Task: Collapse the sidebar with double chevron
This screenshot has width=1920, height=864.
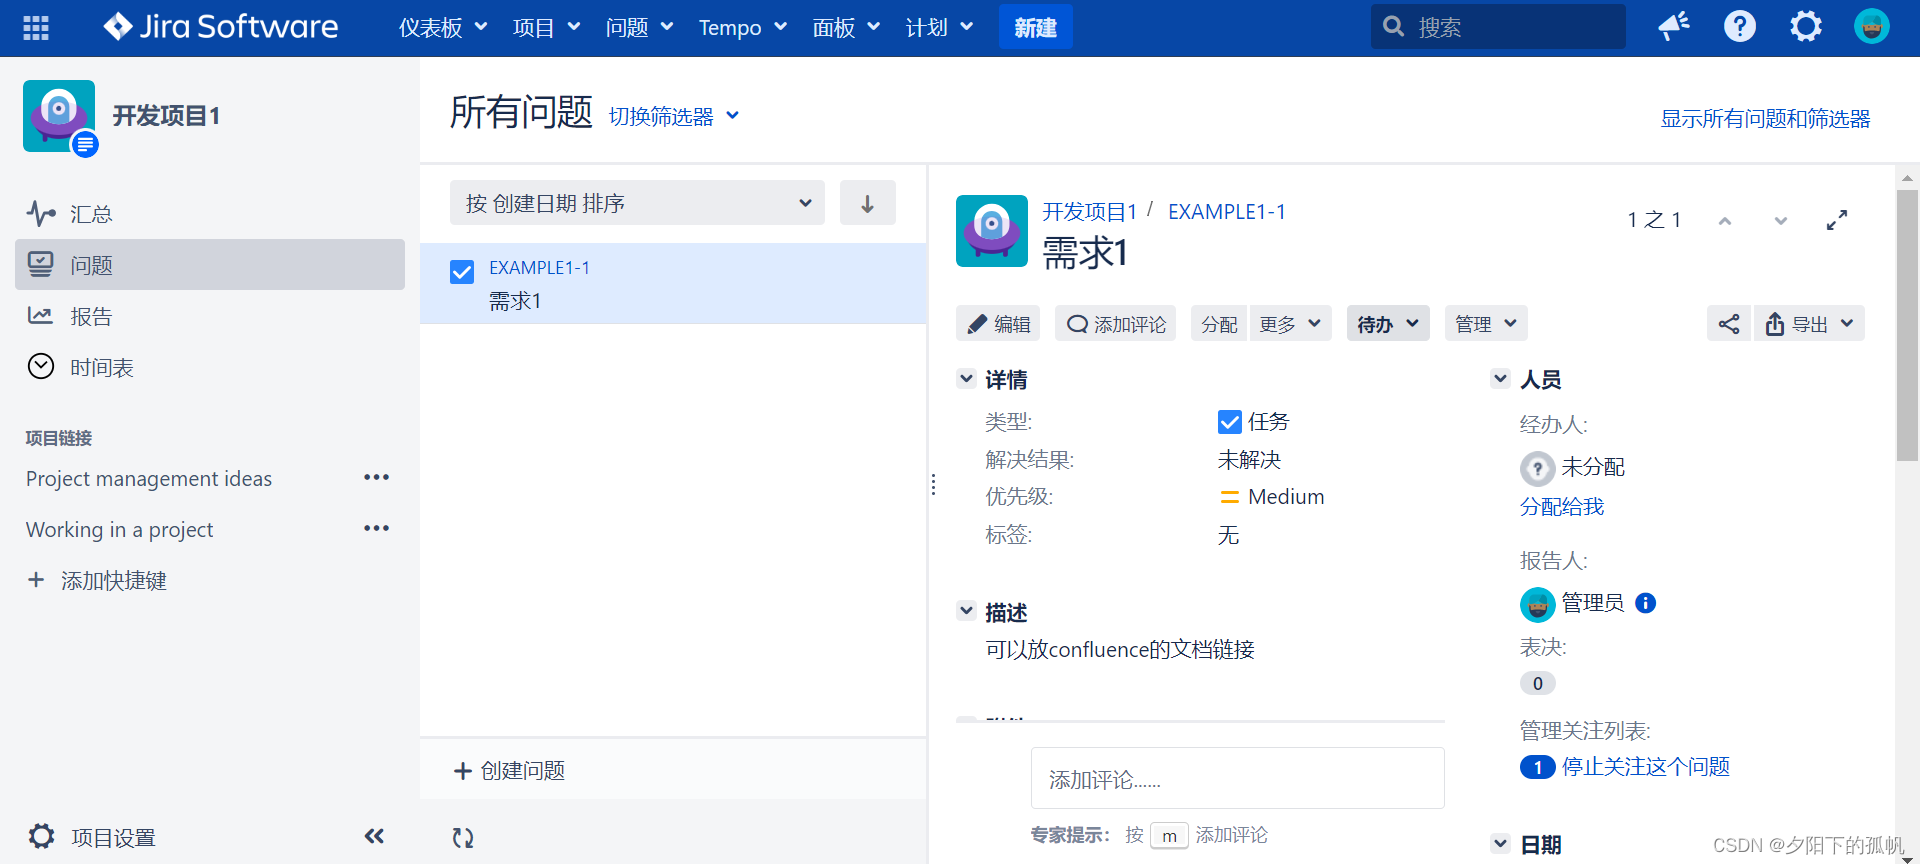Action: coord(374,836)
